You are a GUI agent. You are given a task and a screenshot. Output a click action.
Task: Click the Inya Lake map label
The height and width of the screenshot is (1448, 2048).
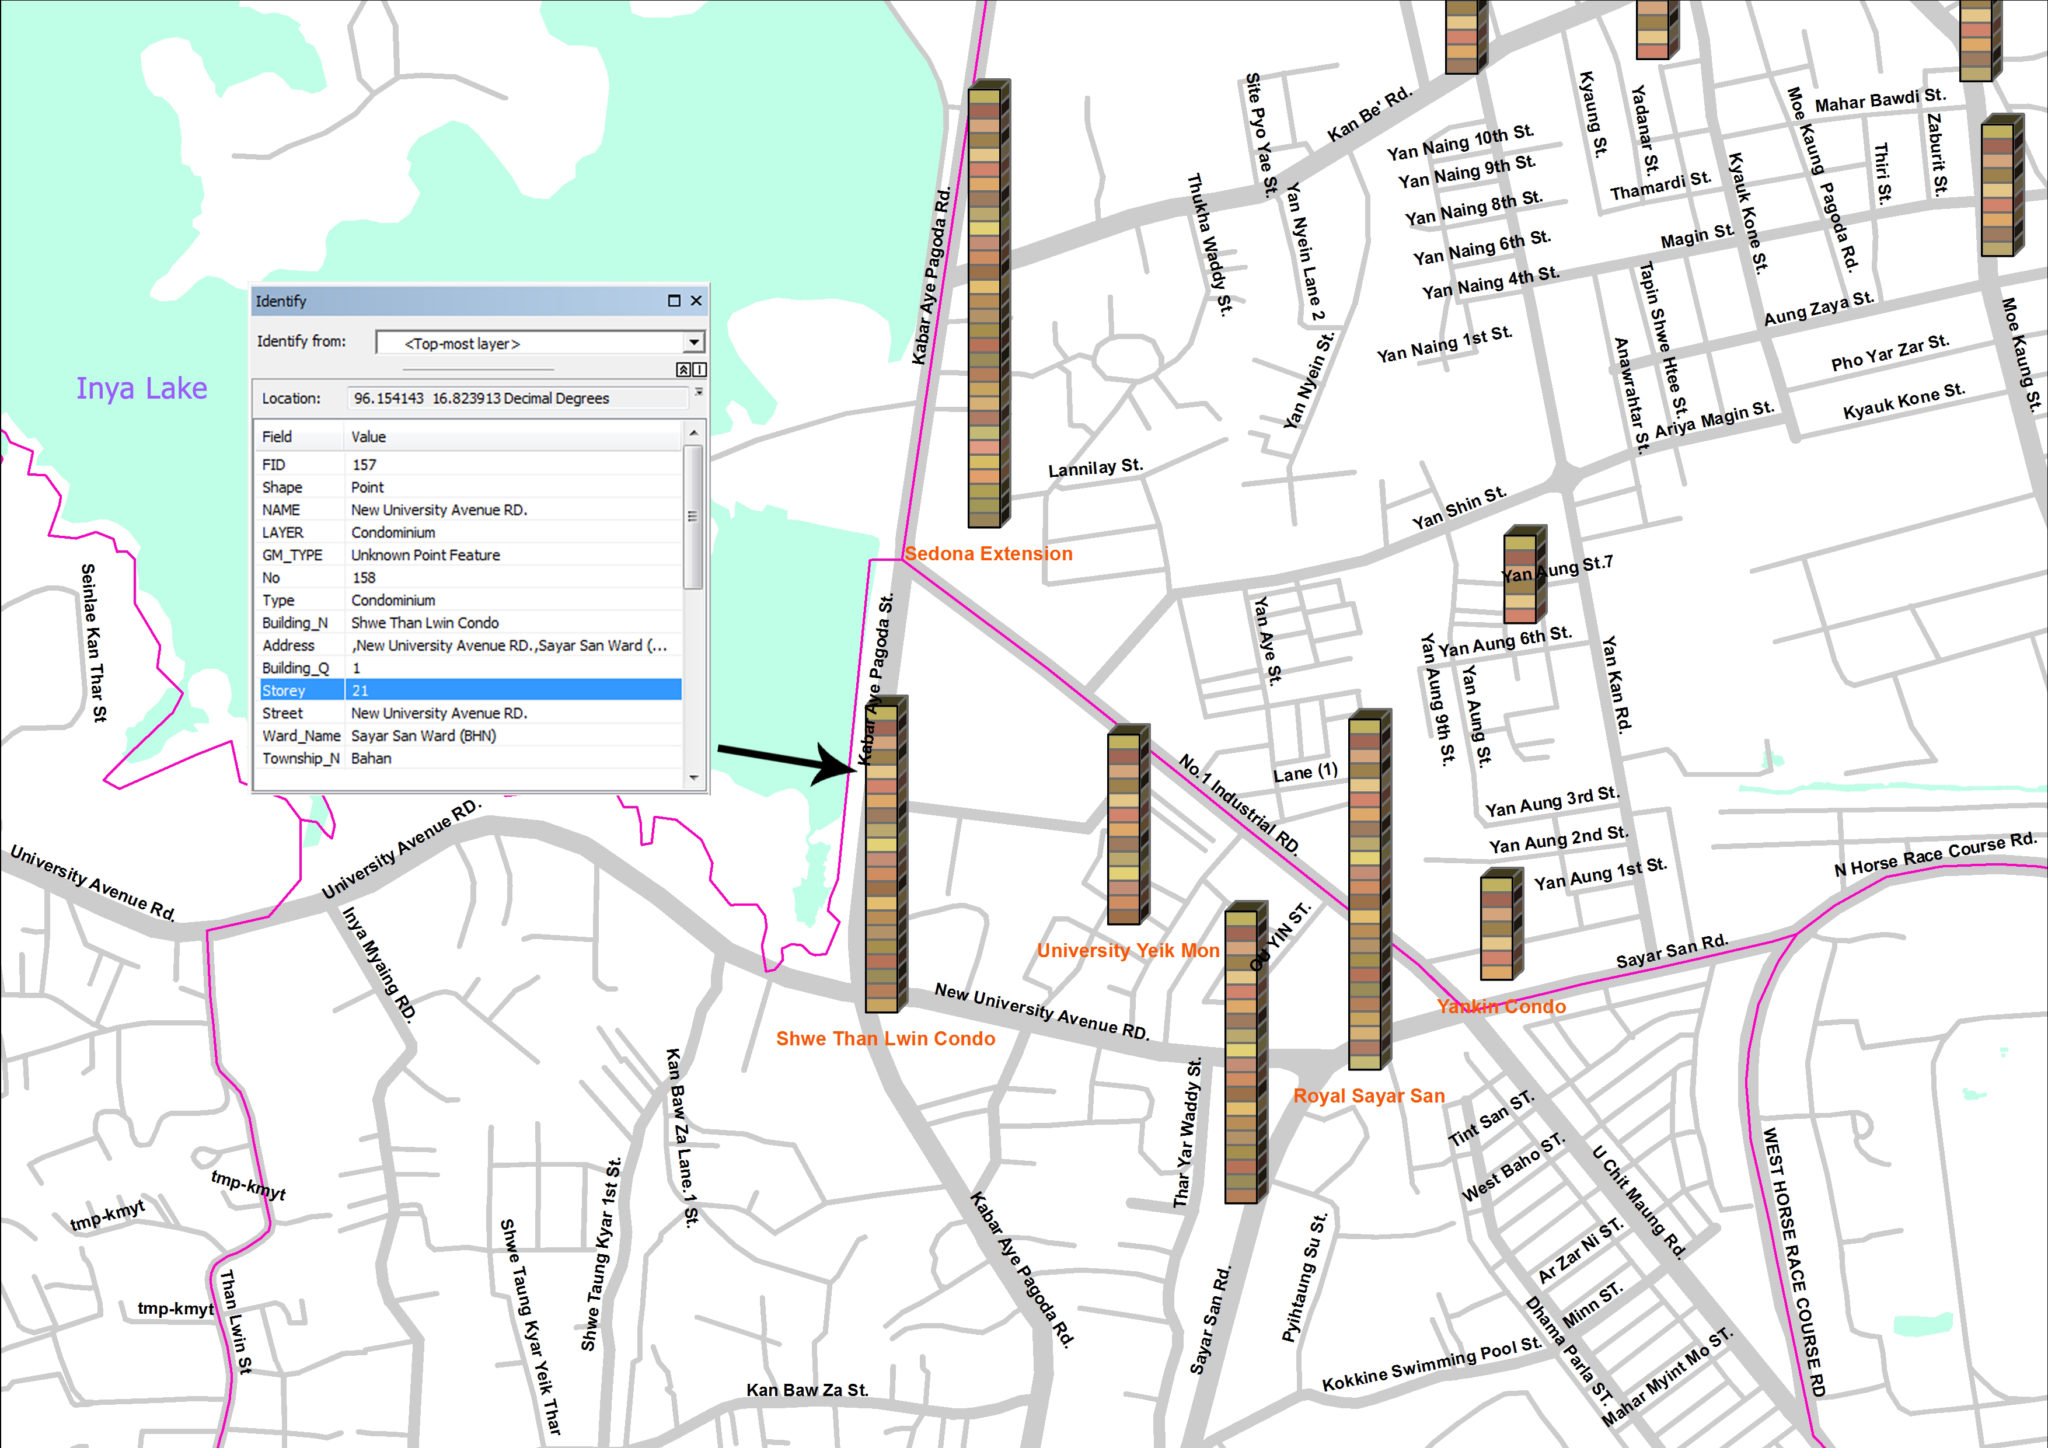point(142,388)
